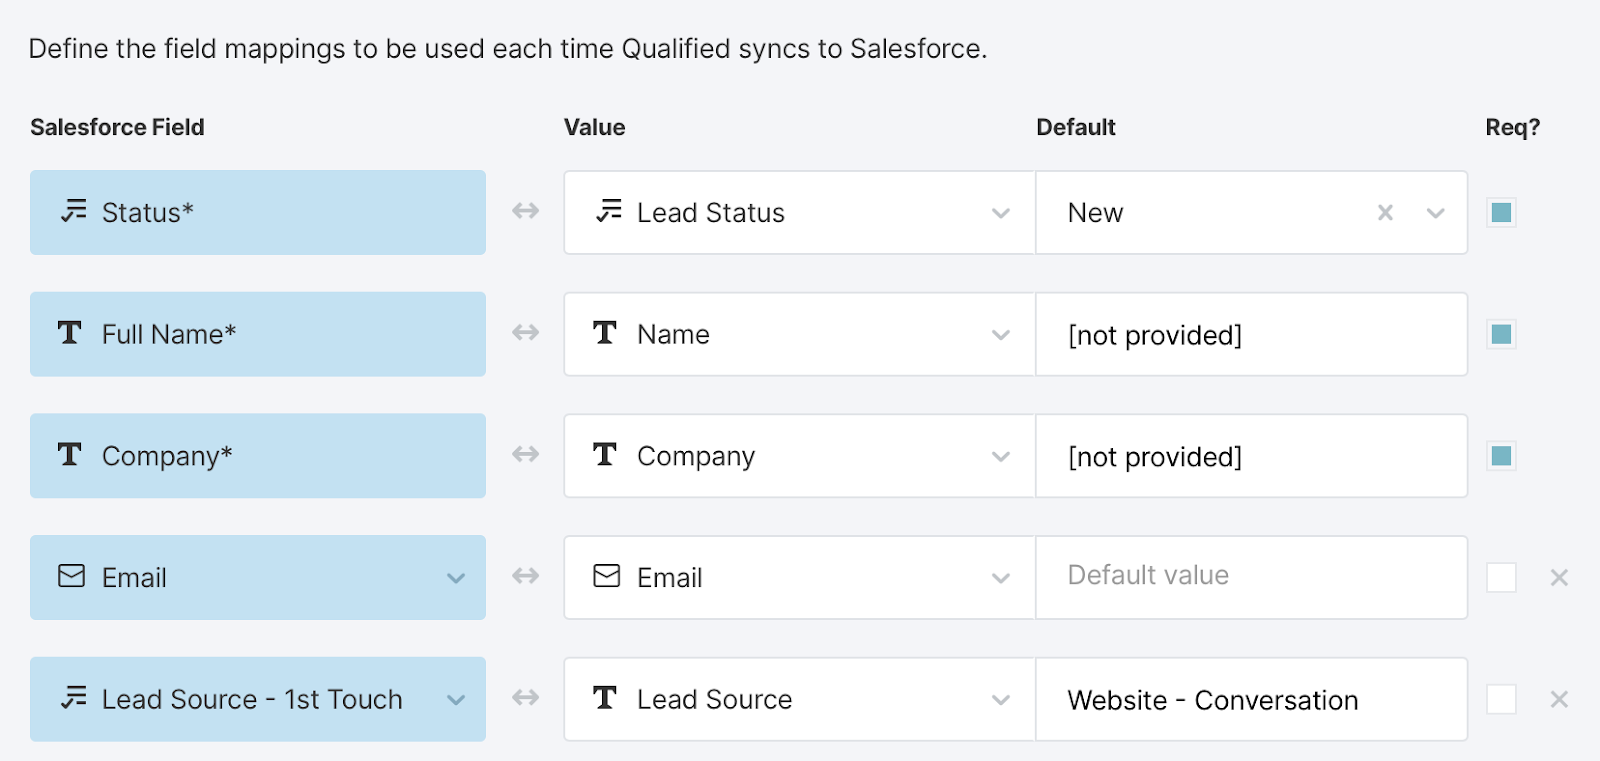Screen dimensions: 1600x761
Task: Click envelope icon in Email value dropdown
Action: pyautogui.click(x=607, y=576)
